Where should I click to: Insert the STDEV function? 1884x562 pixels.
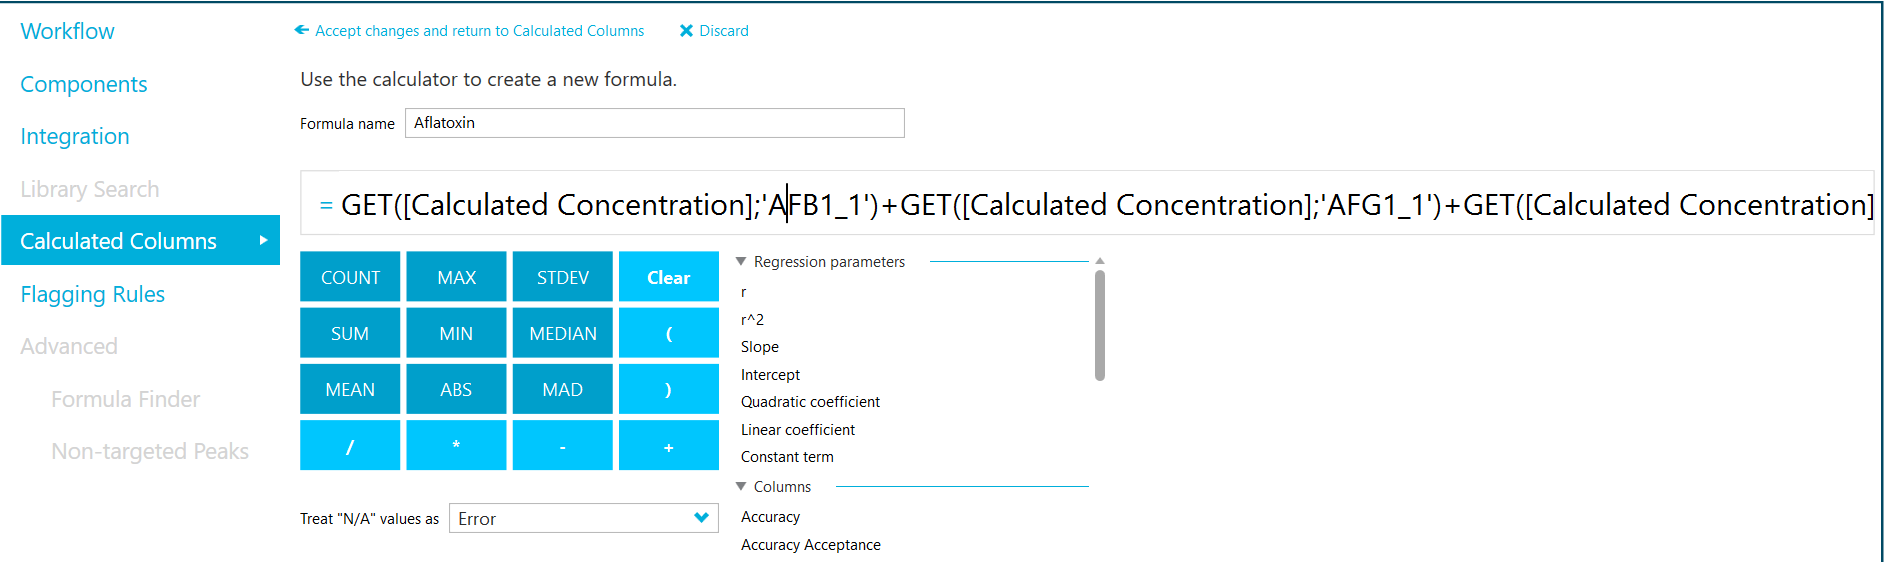[x=562, y=277]
